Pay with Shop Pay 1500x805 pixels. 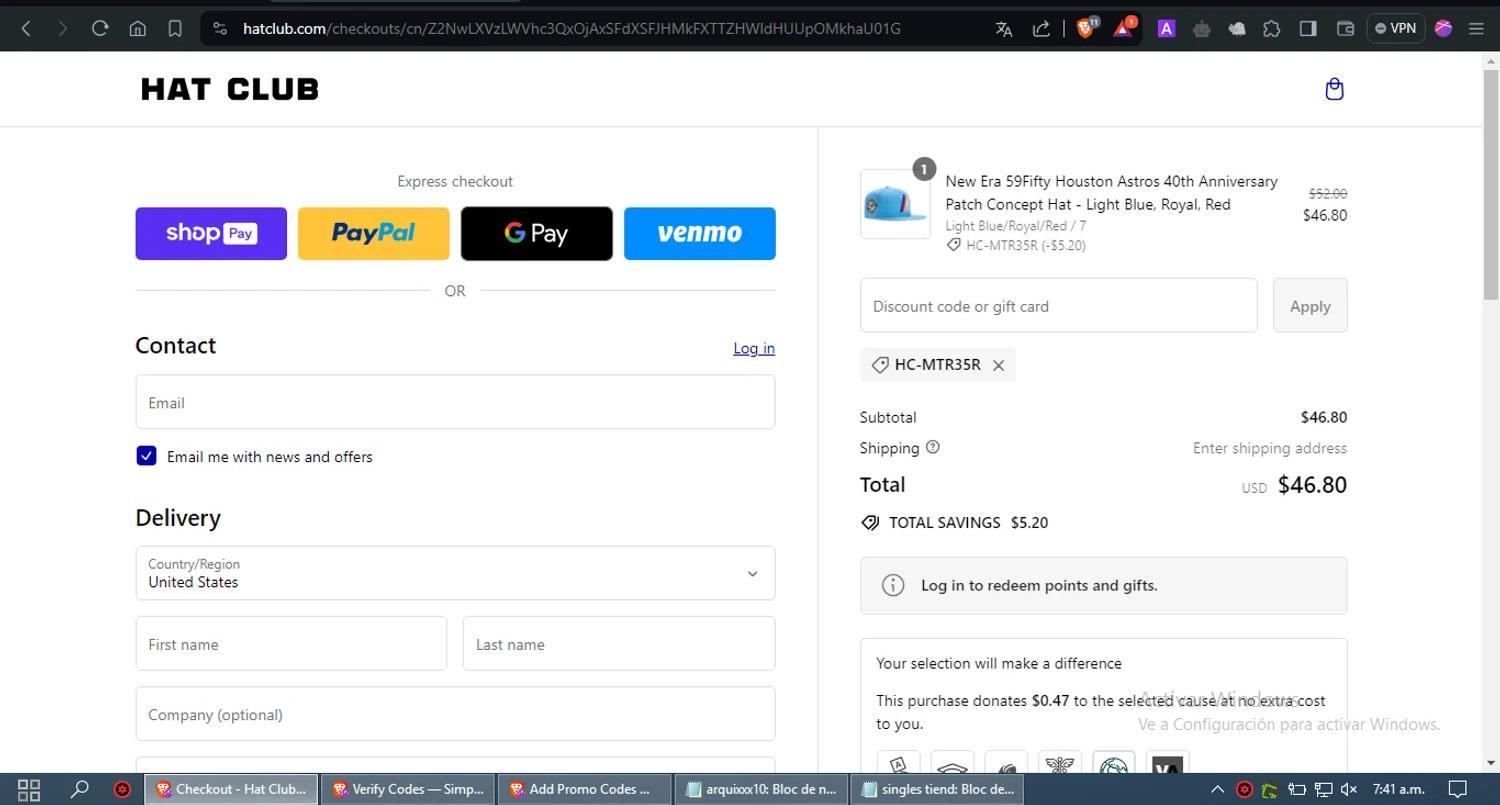pyautogui.click(x=211, y=233)
